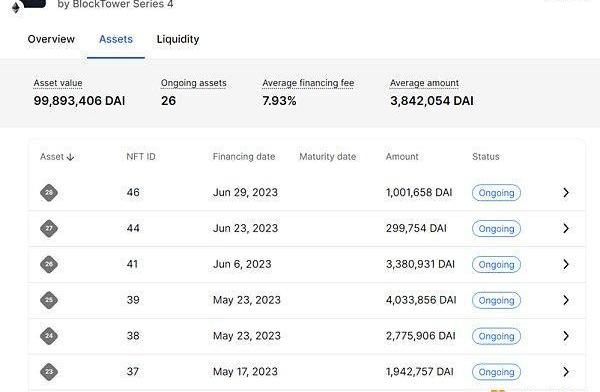This screenshot has height=392, width=600.
Task: Select the Assets tab
Action: pyautogui.click(x=116, y=39)
